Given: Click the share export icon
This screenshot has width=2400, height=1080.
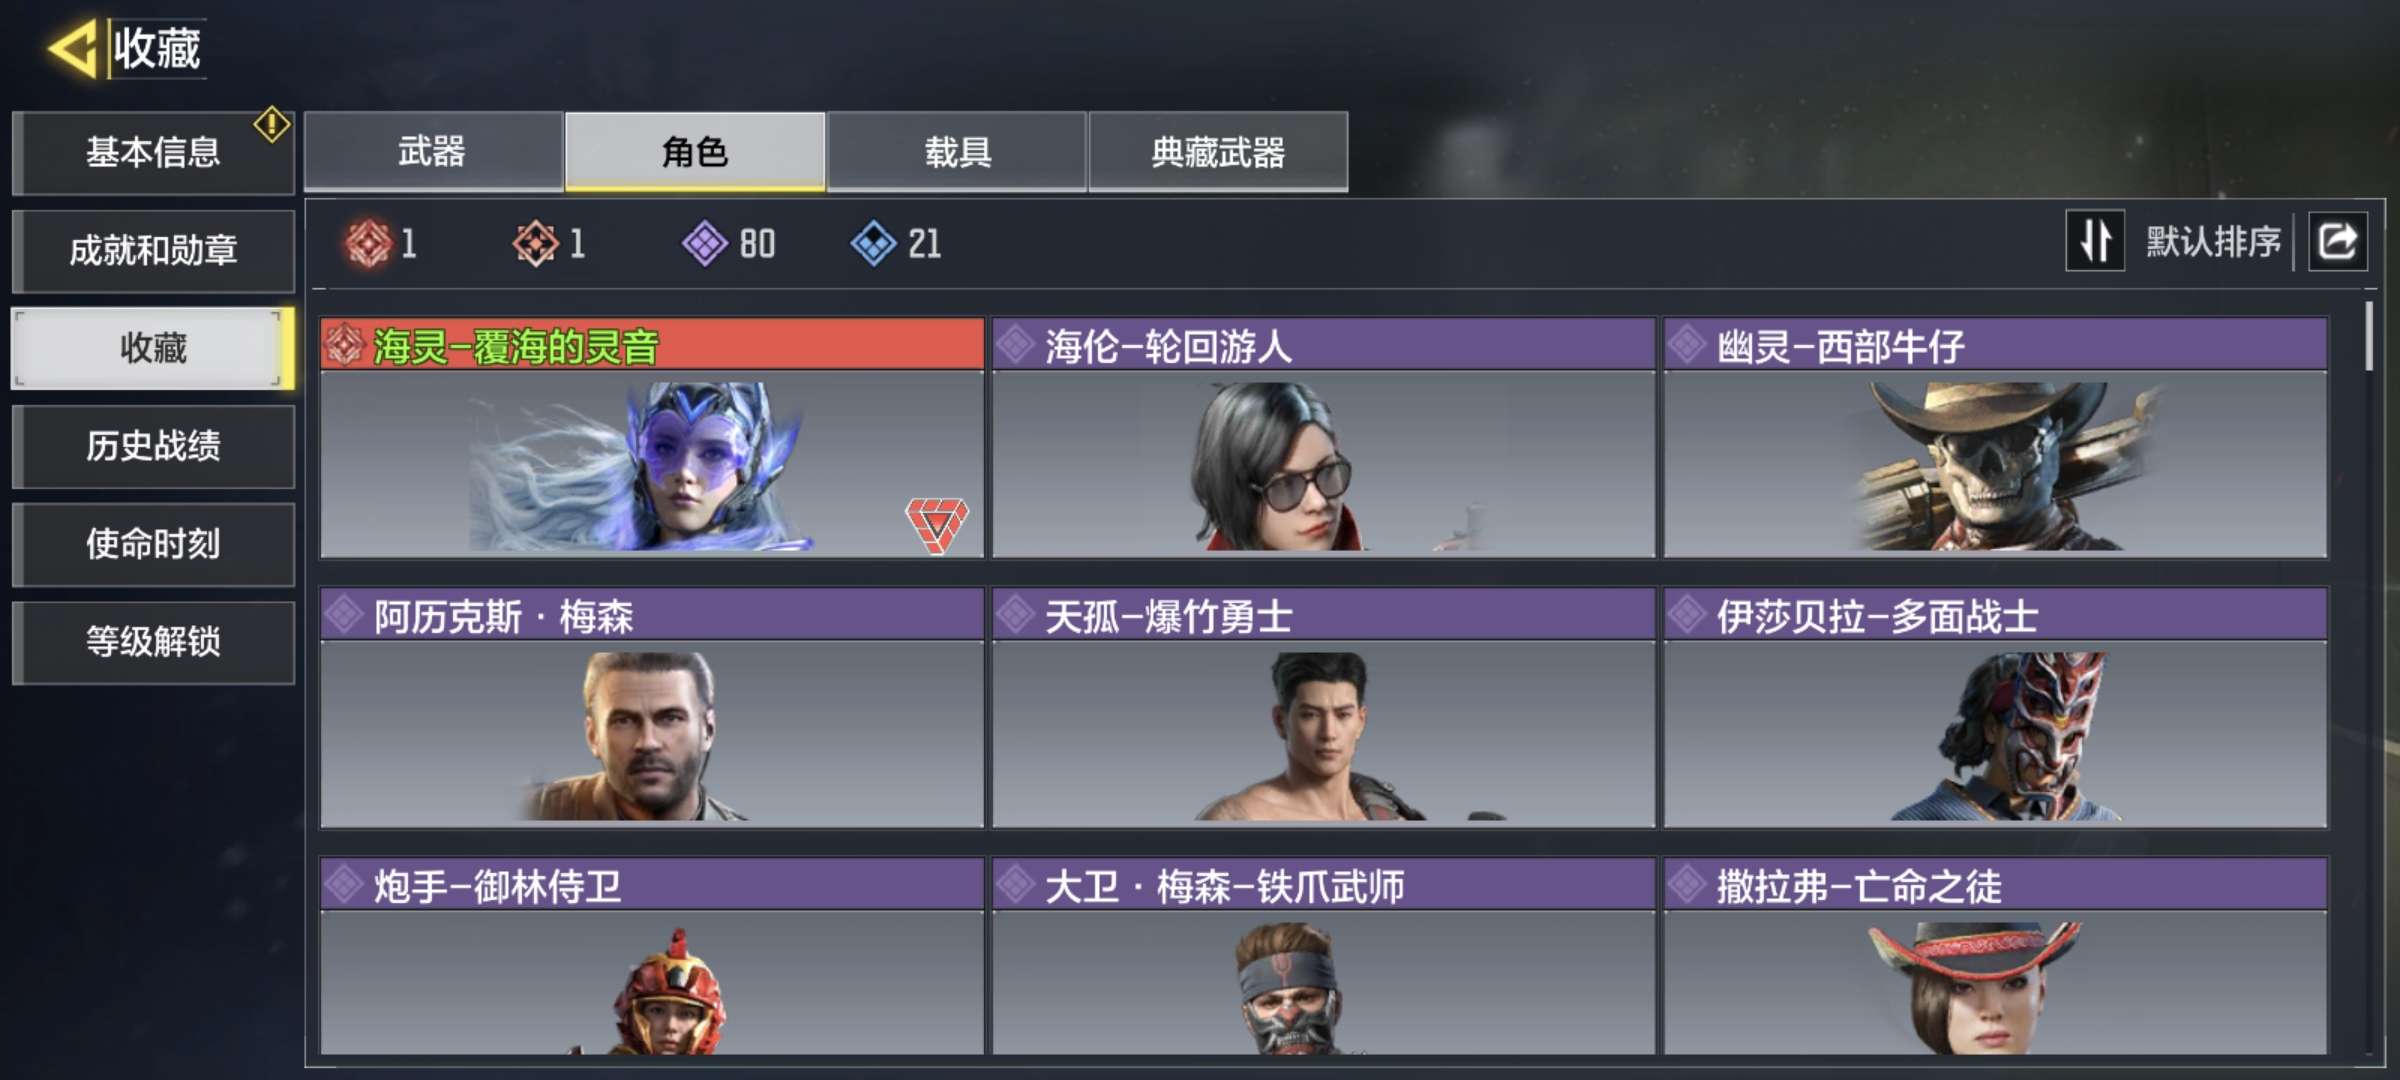Looking at the screenshot, I should point(2337,241).
